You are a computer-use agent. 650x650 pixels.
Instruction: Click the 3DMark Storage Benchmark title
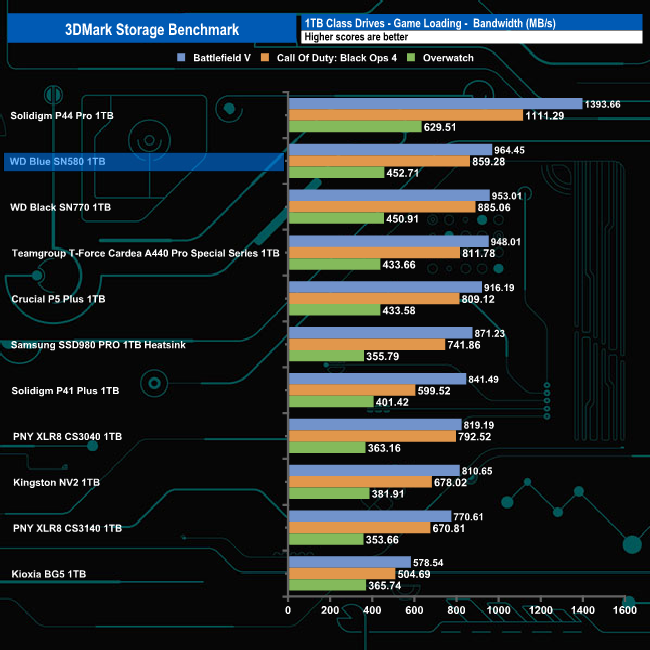pyautogui.click(x=152, y=29)
